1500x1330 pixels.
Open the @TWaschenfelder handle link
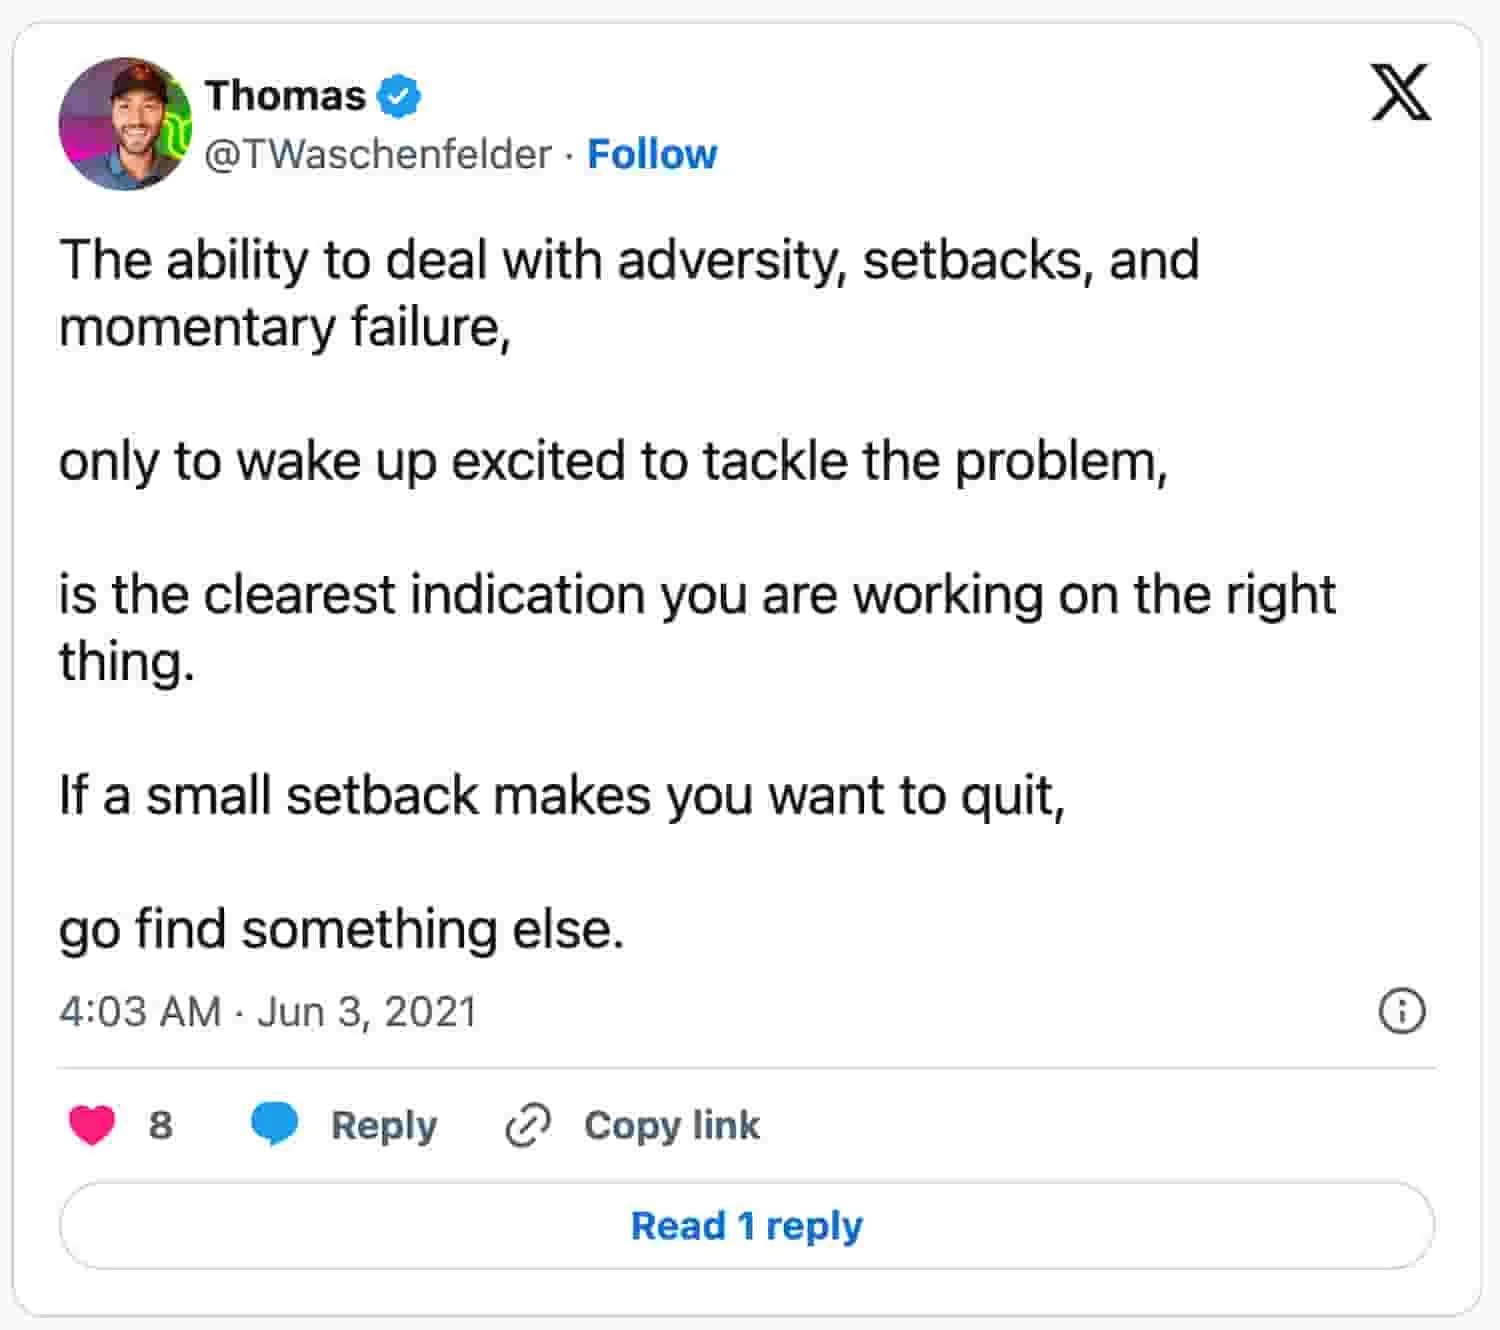click(x=378, y=154)
